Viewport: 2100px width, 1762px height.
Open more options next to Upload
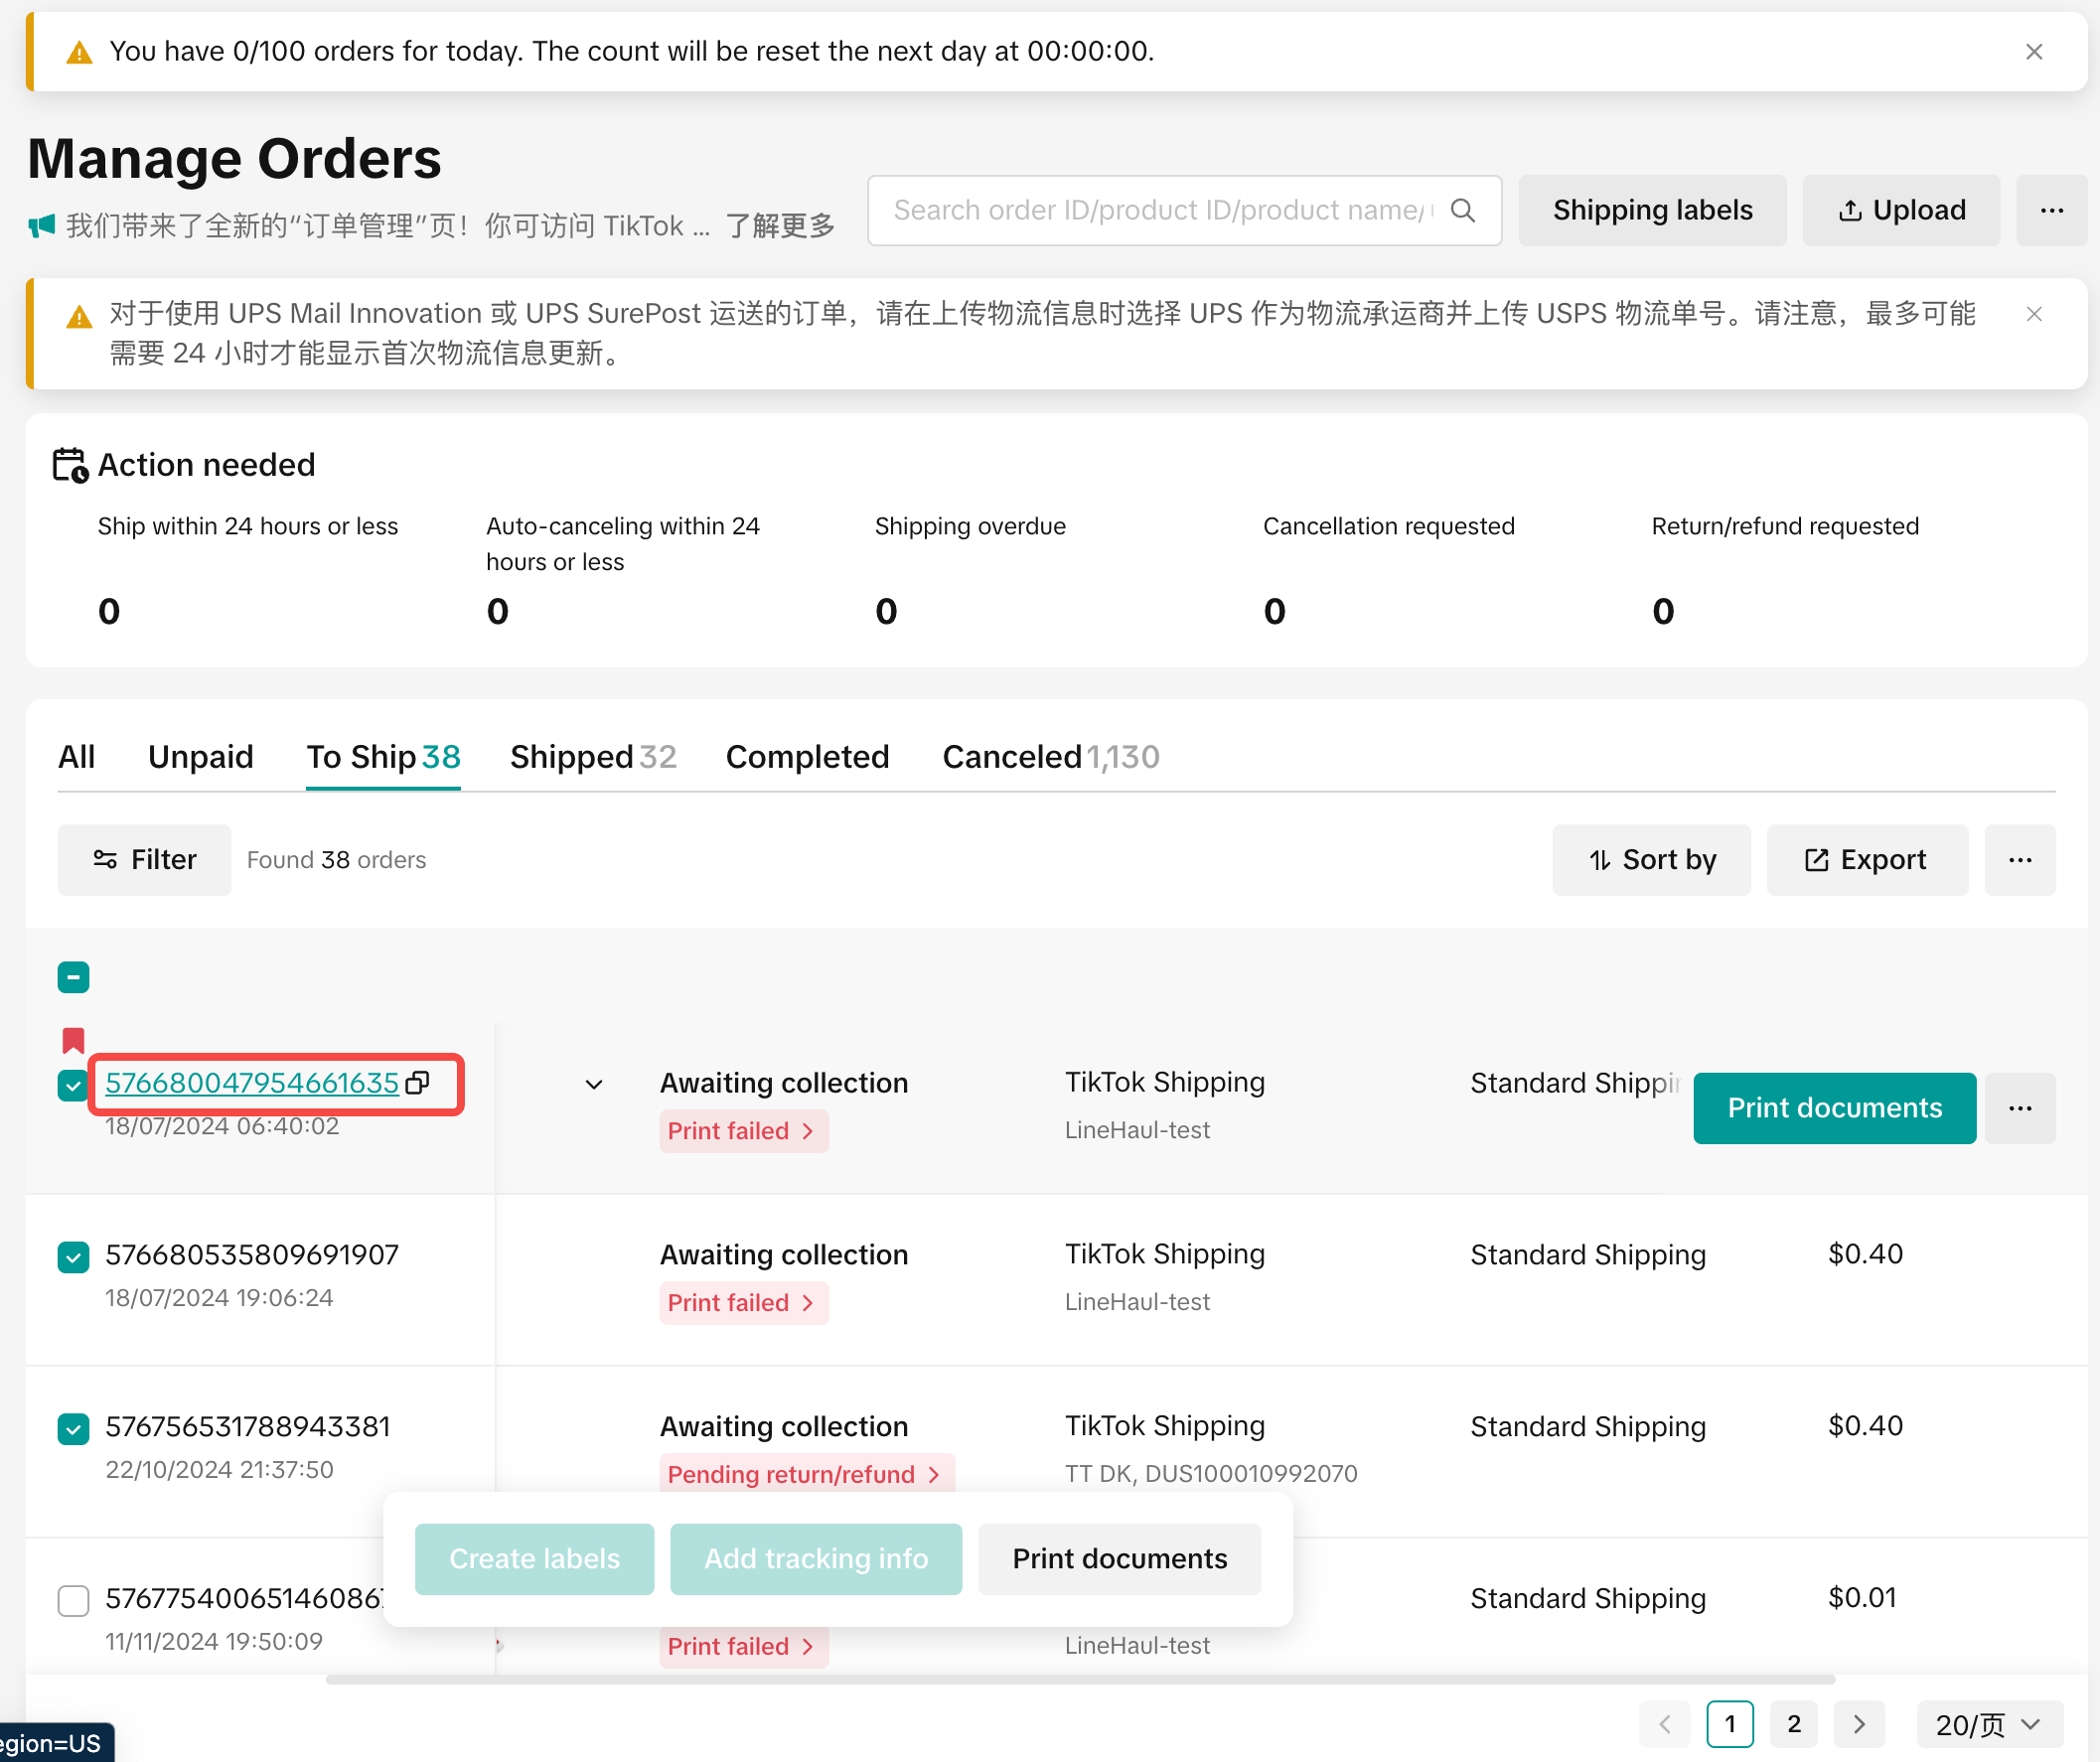click(2051, 210)
